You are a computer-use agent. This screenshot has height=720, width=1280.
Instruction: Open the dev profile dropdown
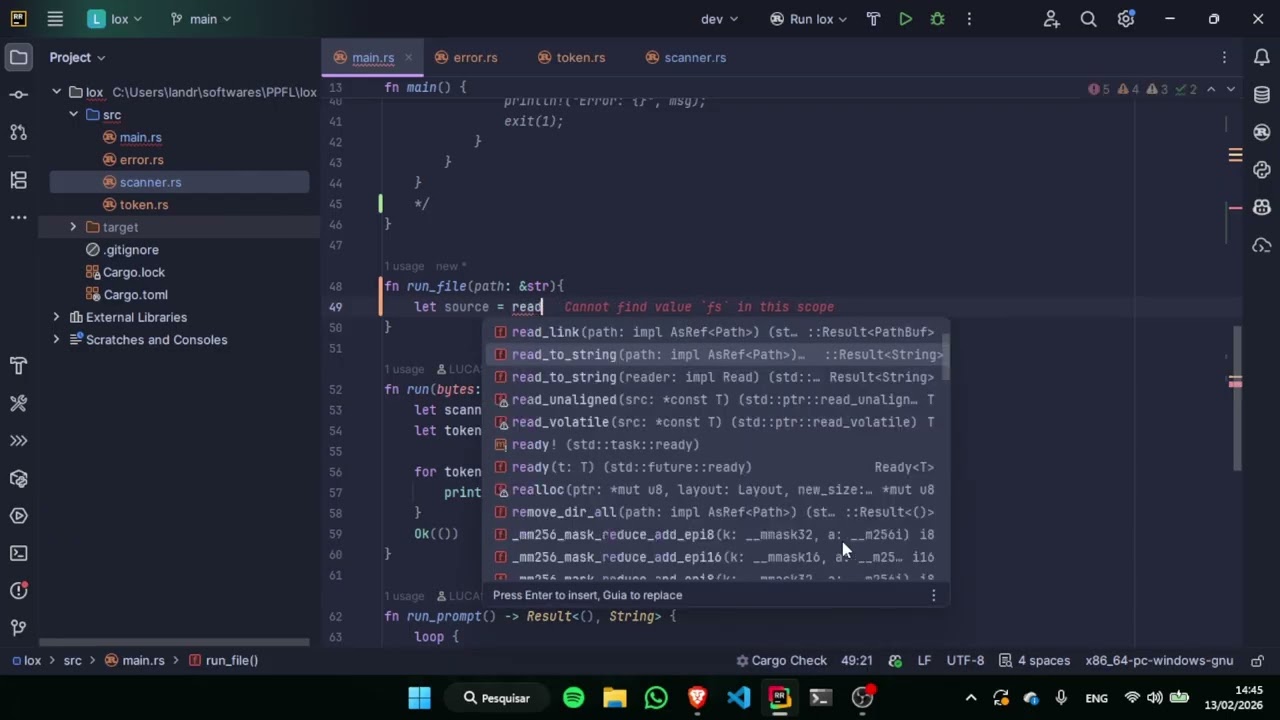[x=719, y=19]
